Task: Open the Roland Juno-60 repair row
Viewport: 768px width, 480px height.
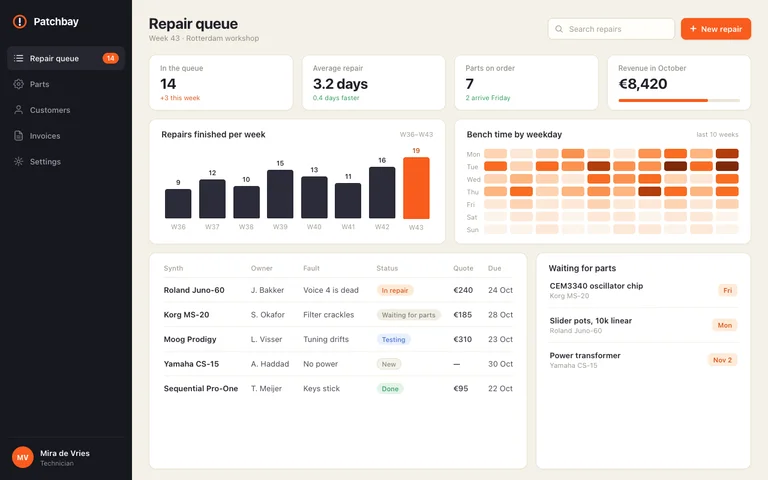Action: (x=338, y=290)
